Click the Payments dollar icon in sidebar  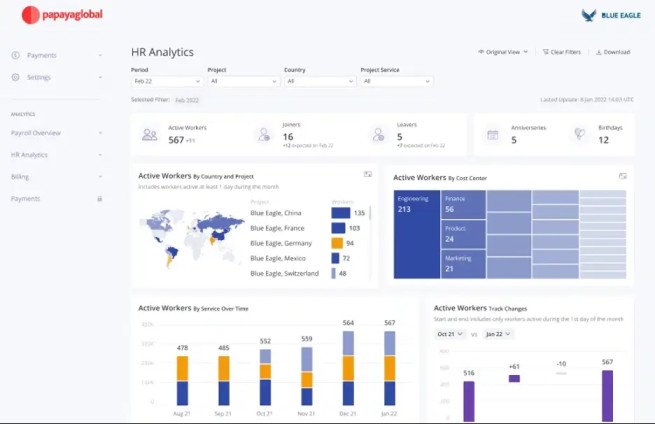pyautogui.click(x=15, y=55)
